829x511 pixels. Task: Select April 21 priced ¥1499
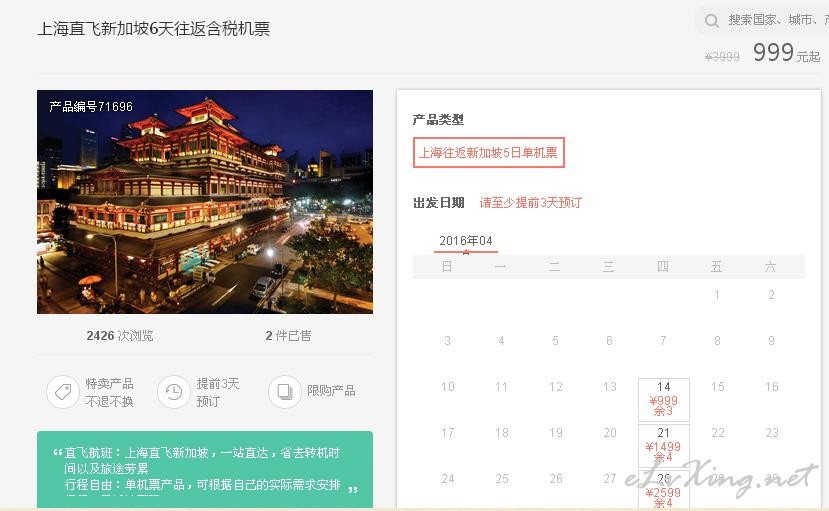tap(664, 445)
